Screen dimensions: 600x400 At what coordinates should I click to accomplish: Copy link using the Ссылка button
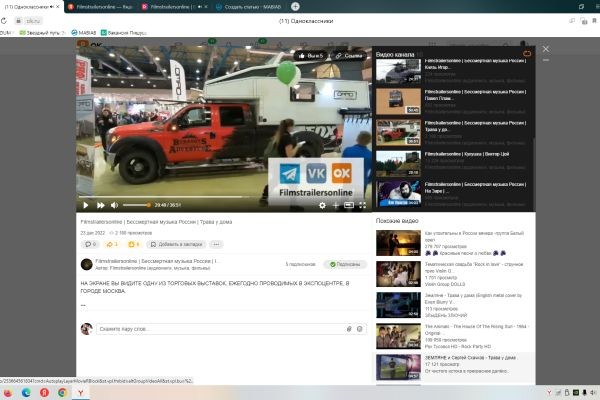pyautogui.click(x=349, y=56)
